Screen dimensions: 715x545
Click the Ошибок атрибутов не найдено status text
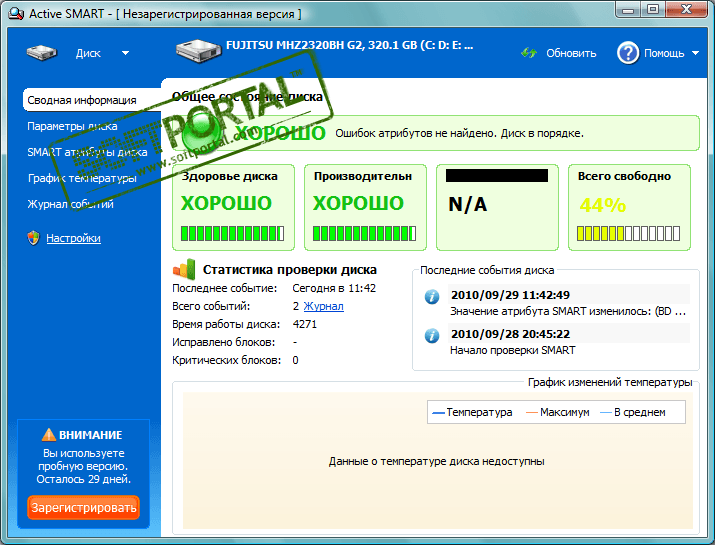point(459,133)
